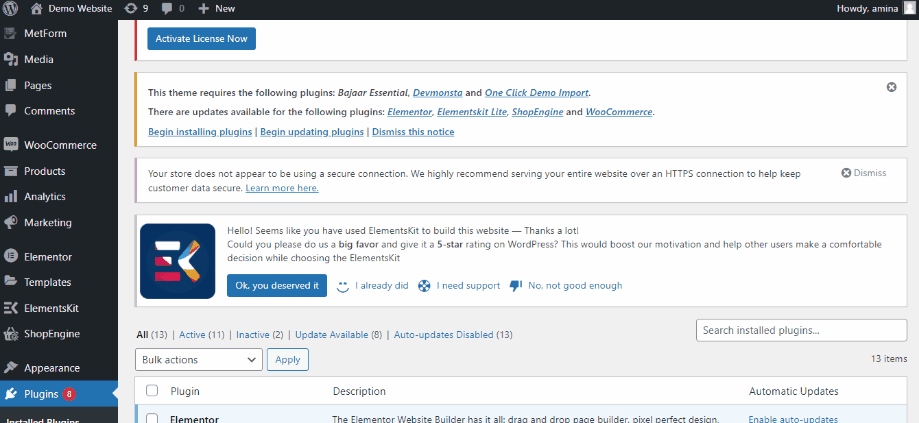Click the Demo Website home icon
Screen dimensions: 919x423
coord(36,8)
